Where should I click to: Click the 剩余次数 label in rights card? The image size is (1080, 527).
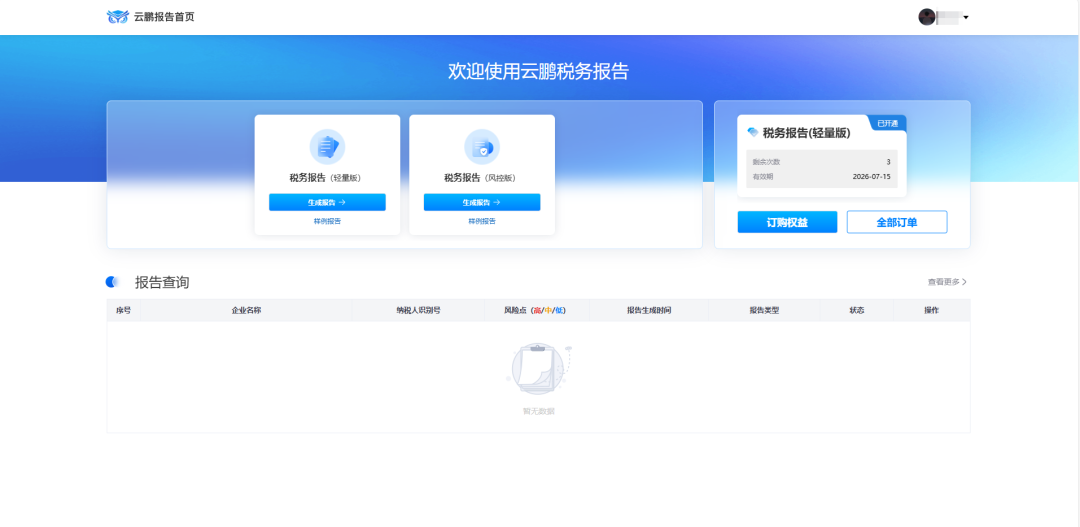[767, 162]
